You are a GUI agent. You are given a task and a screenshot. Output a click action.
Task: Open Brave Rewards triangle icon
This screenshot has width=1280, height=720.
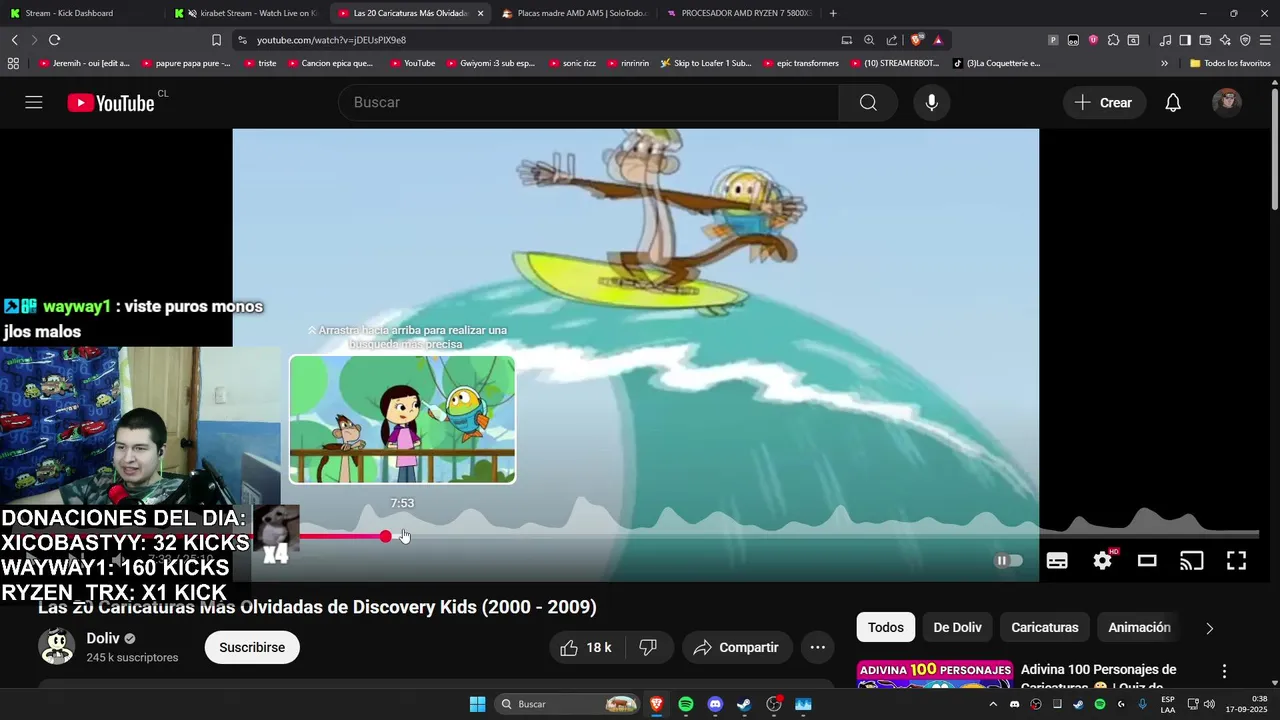pos(938,40)
